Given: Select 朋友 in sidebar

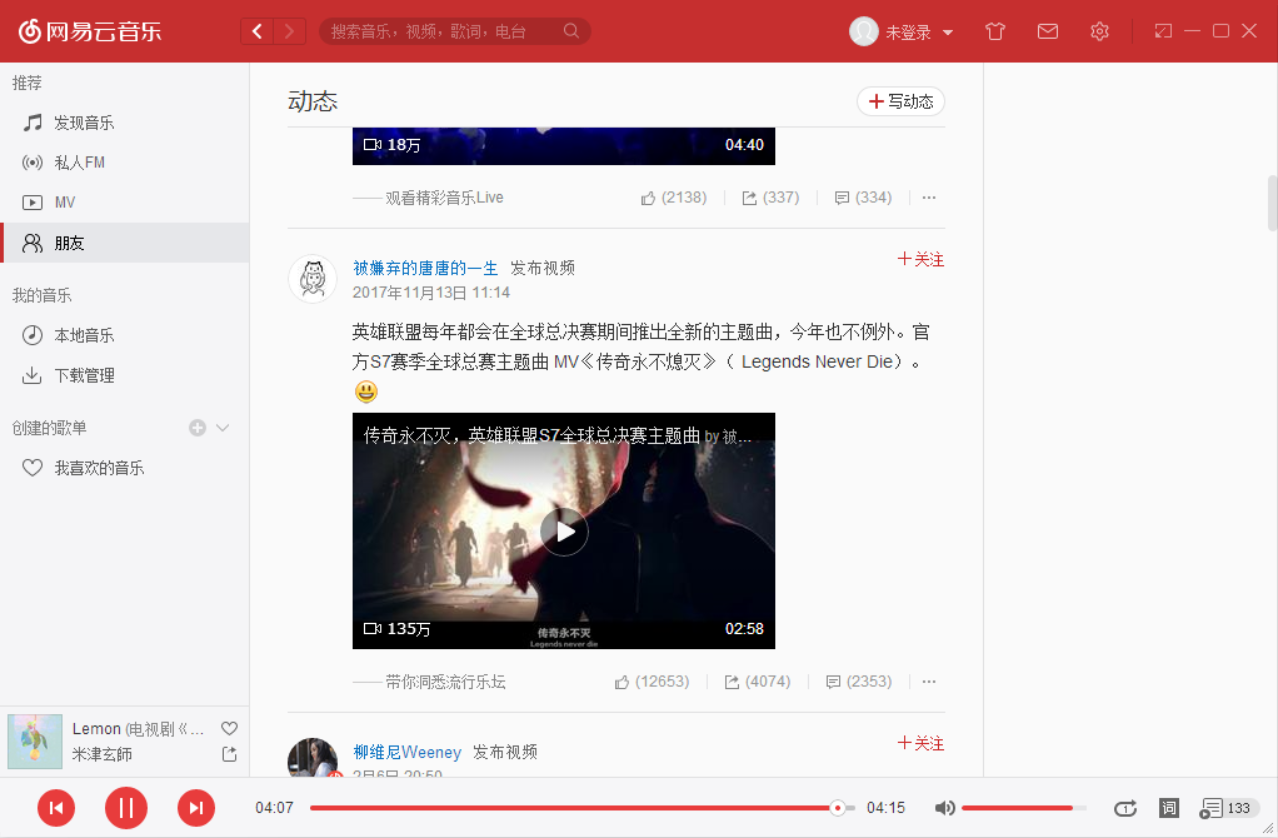Looking at the screenshot, I should click(x=124, y=243).
